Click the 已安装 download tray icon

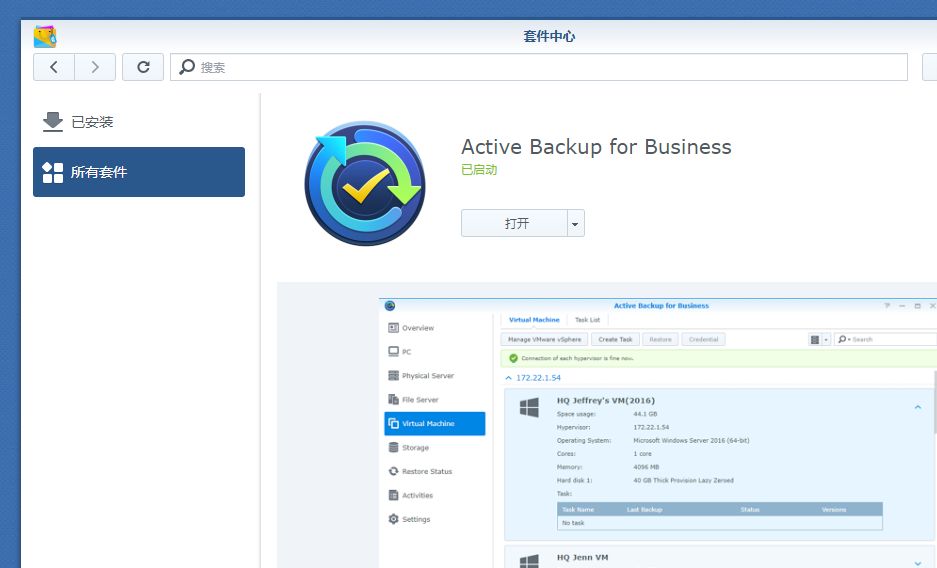click(x=53, y=122)
